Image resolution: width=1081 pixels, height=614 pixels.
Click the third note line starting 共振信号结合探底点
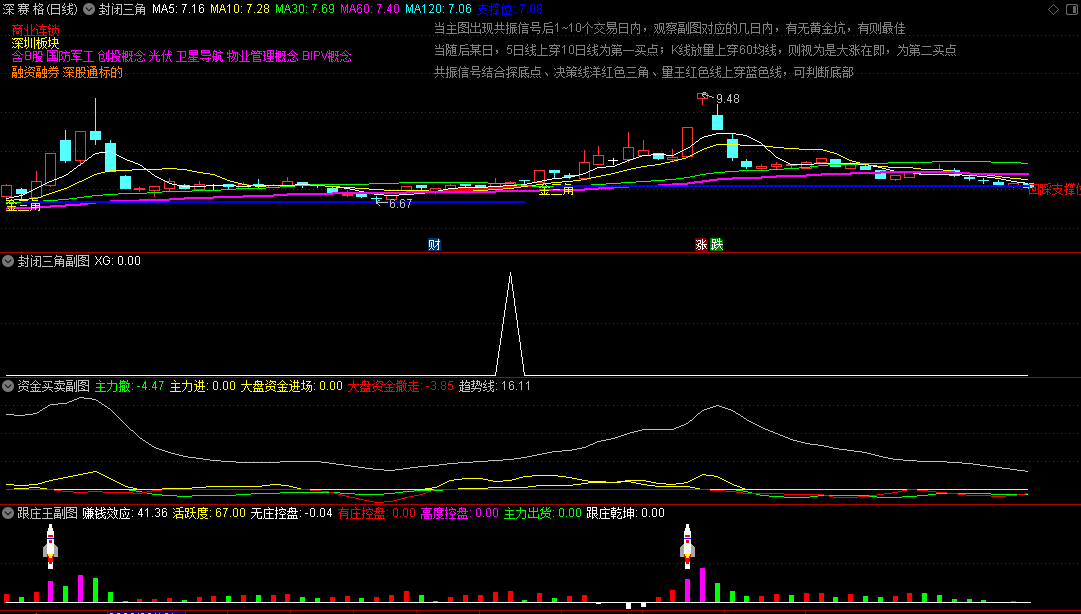(x=643, y=72)
